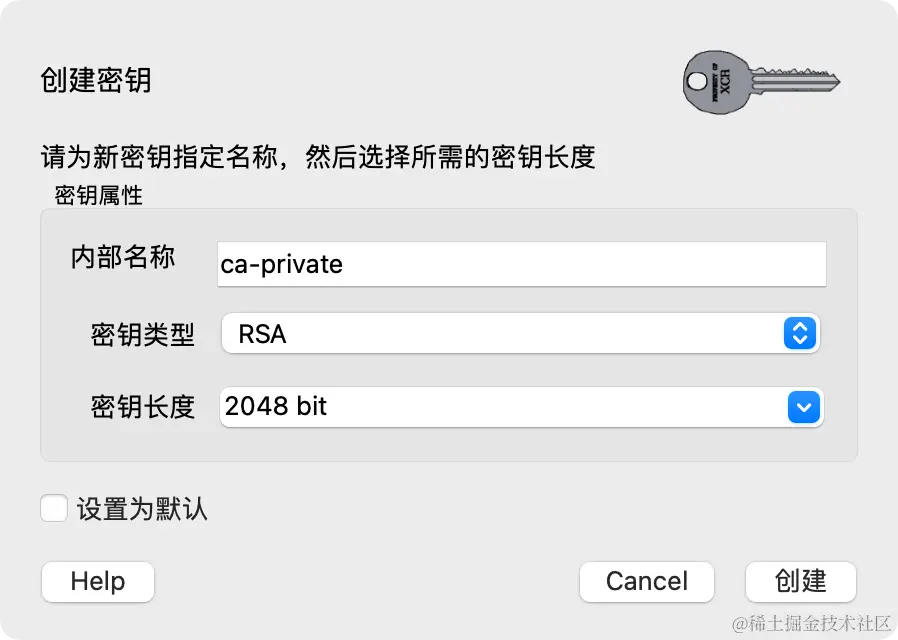Click the 密钥类型 label
This screenshot has width=898, height=640.
(142, 334)
